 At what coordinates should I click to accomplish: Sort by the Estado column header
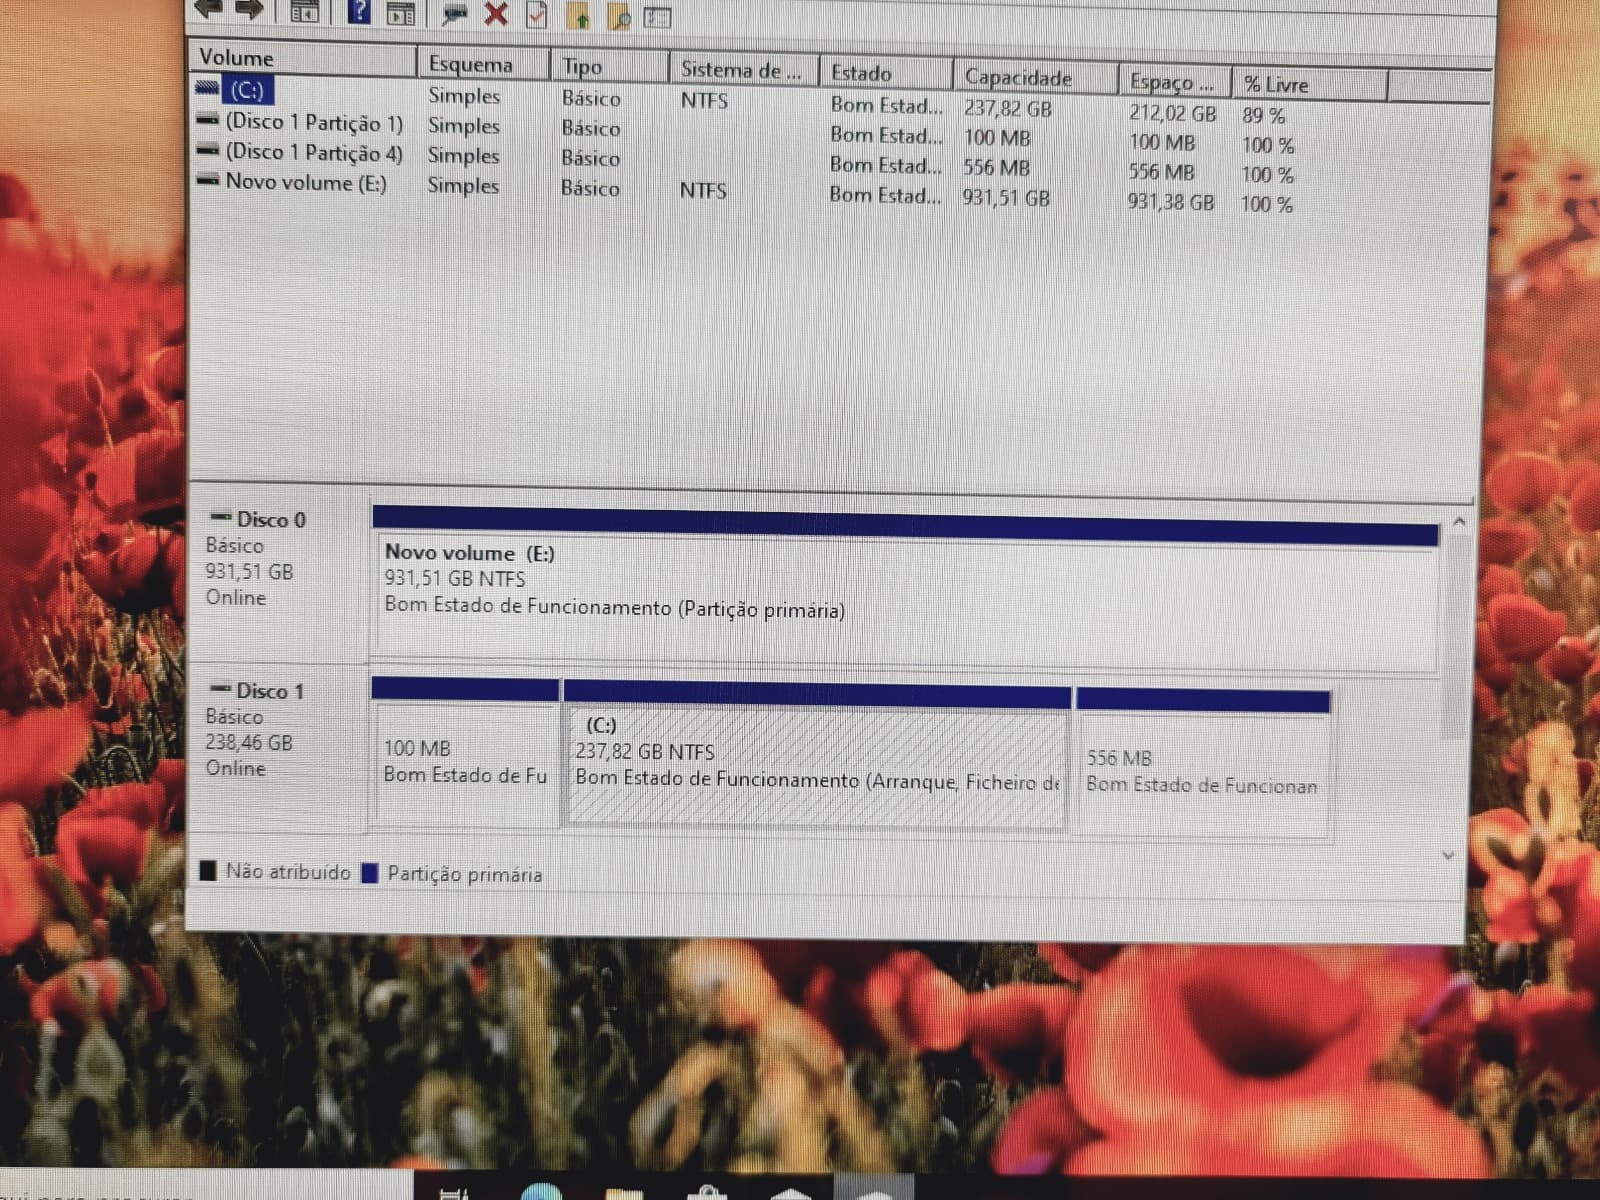(x=886, y=74)
